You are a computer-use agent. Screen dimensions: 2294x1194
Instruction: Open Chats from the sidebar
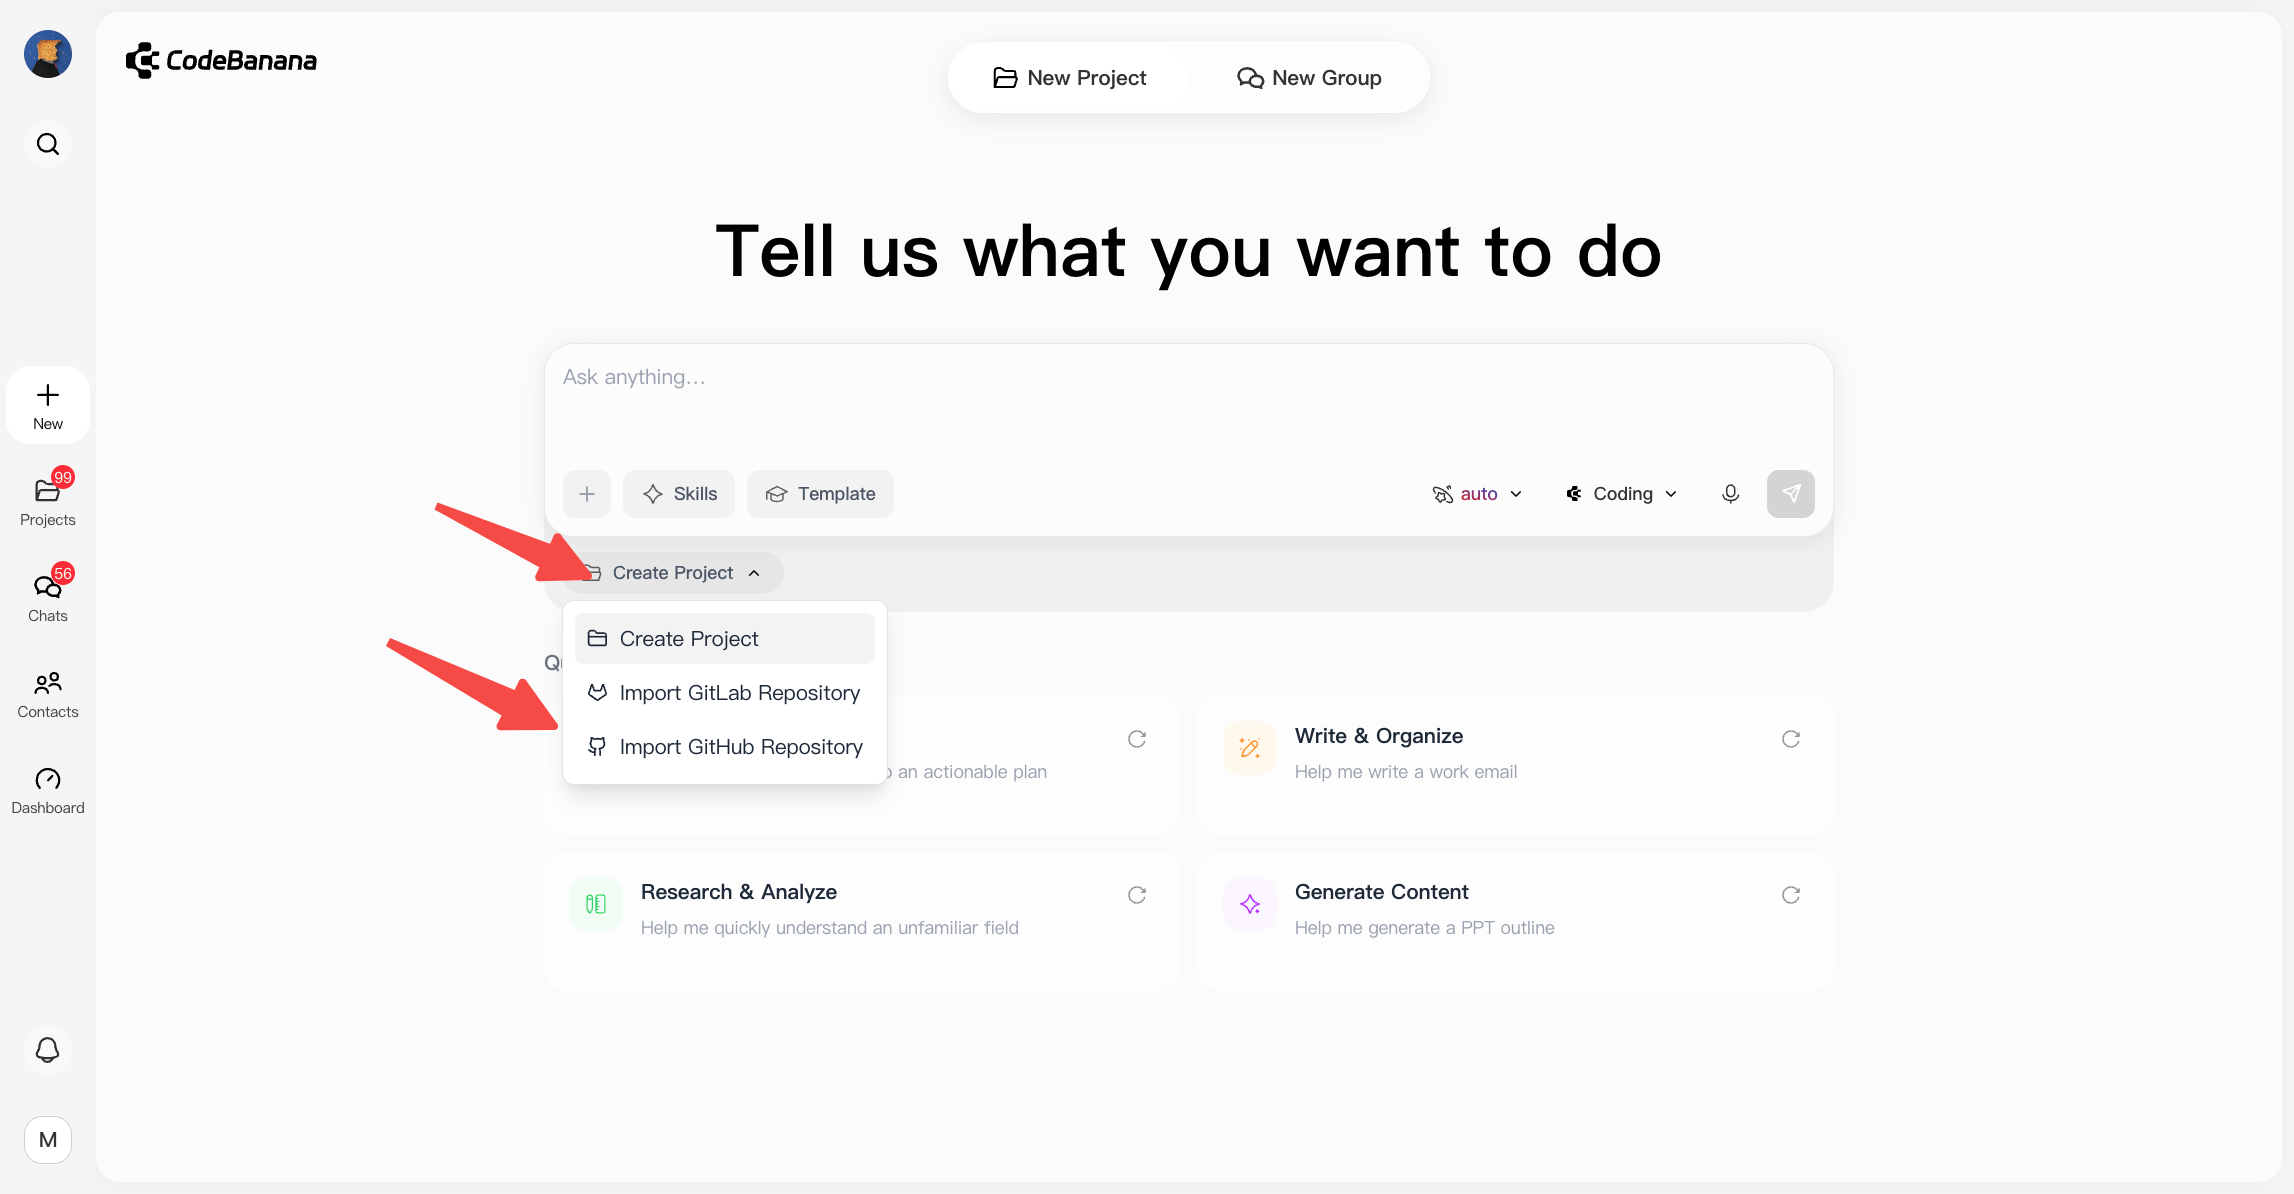click(48, 599)
